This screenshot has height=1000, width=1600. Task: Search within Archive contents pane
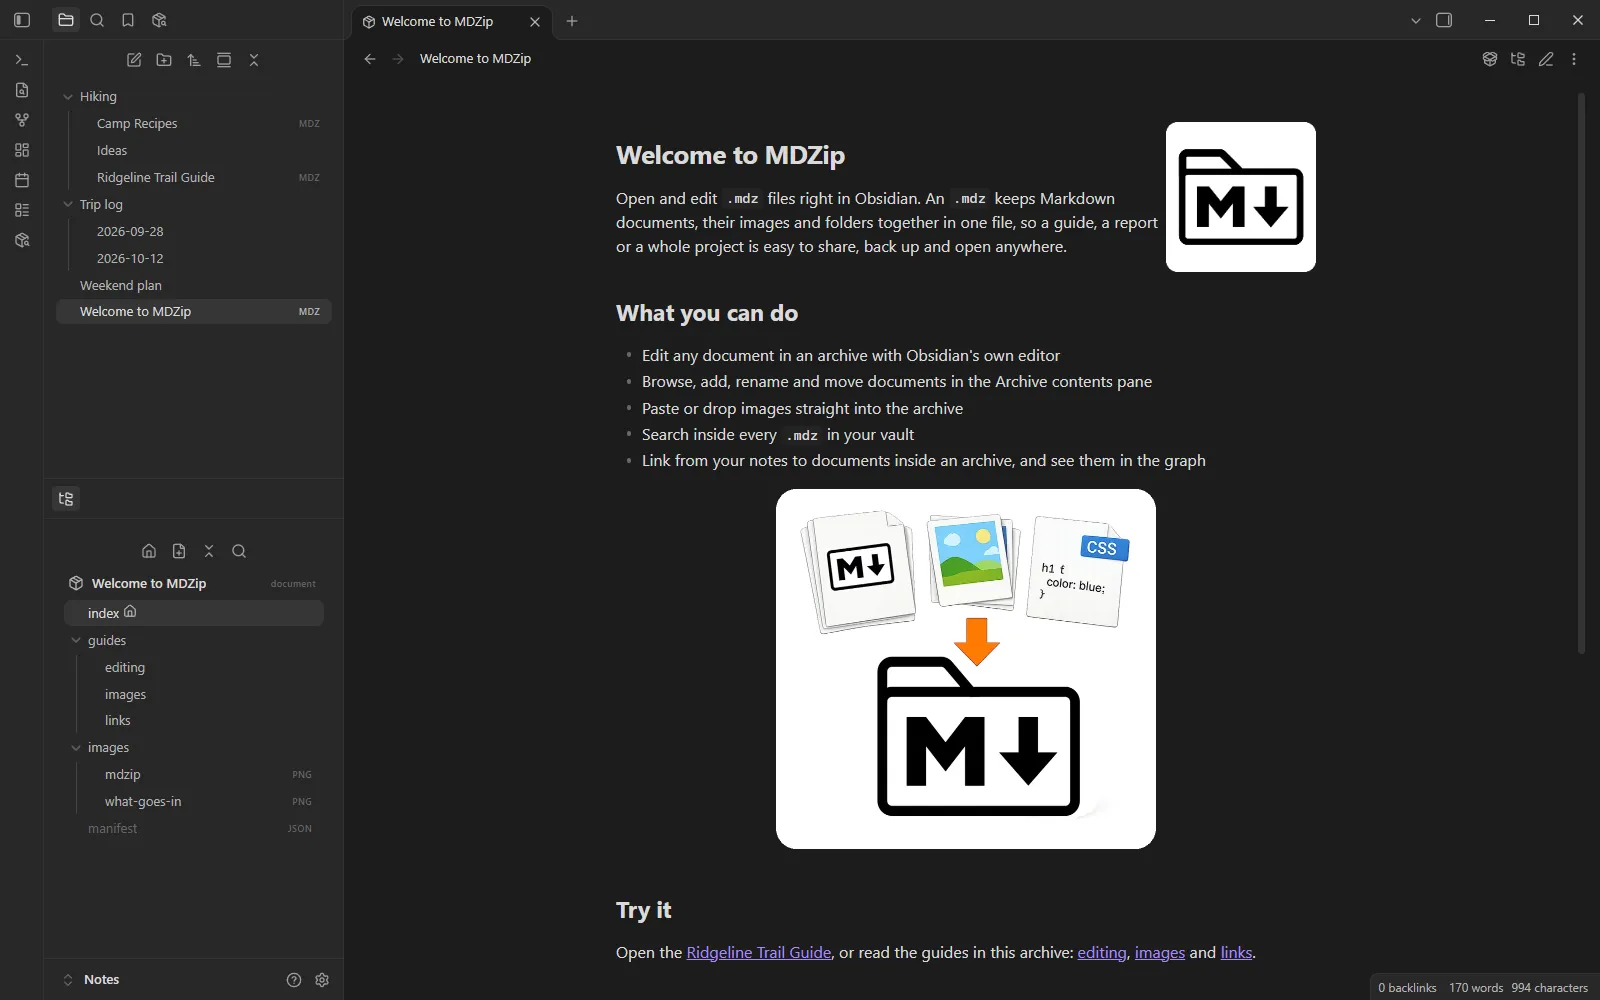239,551
